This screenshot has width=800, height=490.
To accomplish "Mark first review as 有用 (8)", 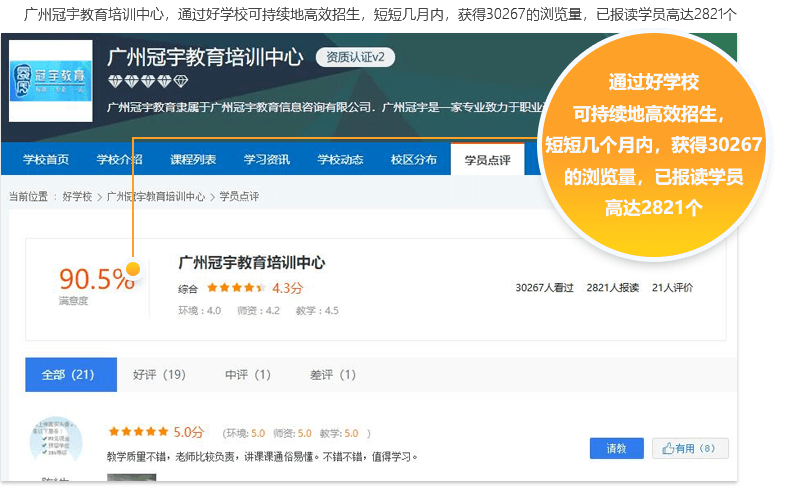I will click(690, 449).
